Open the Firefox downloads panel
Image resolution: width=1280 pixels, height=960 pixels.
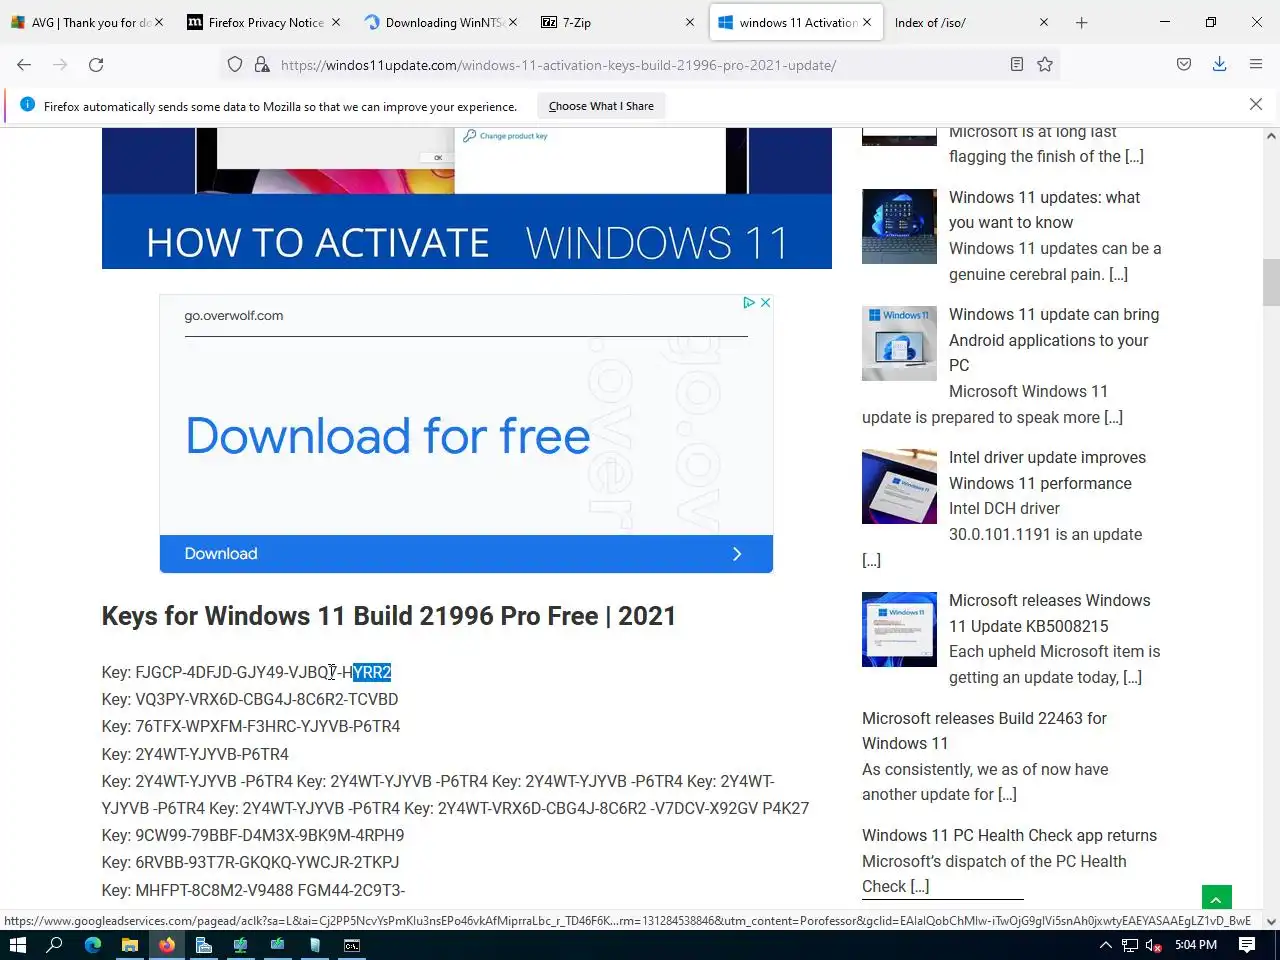coord(1220,65)
